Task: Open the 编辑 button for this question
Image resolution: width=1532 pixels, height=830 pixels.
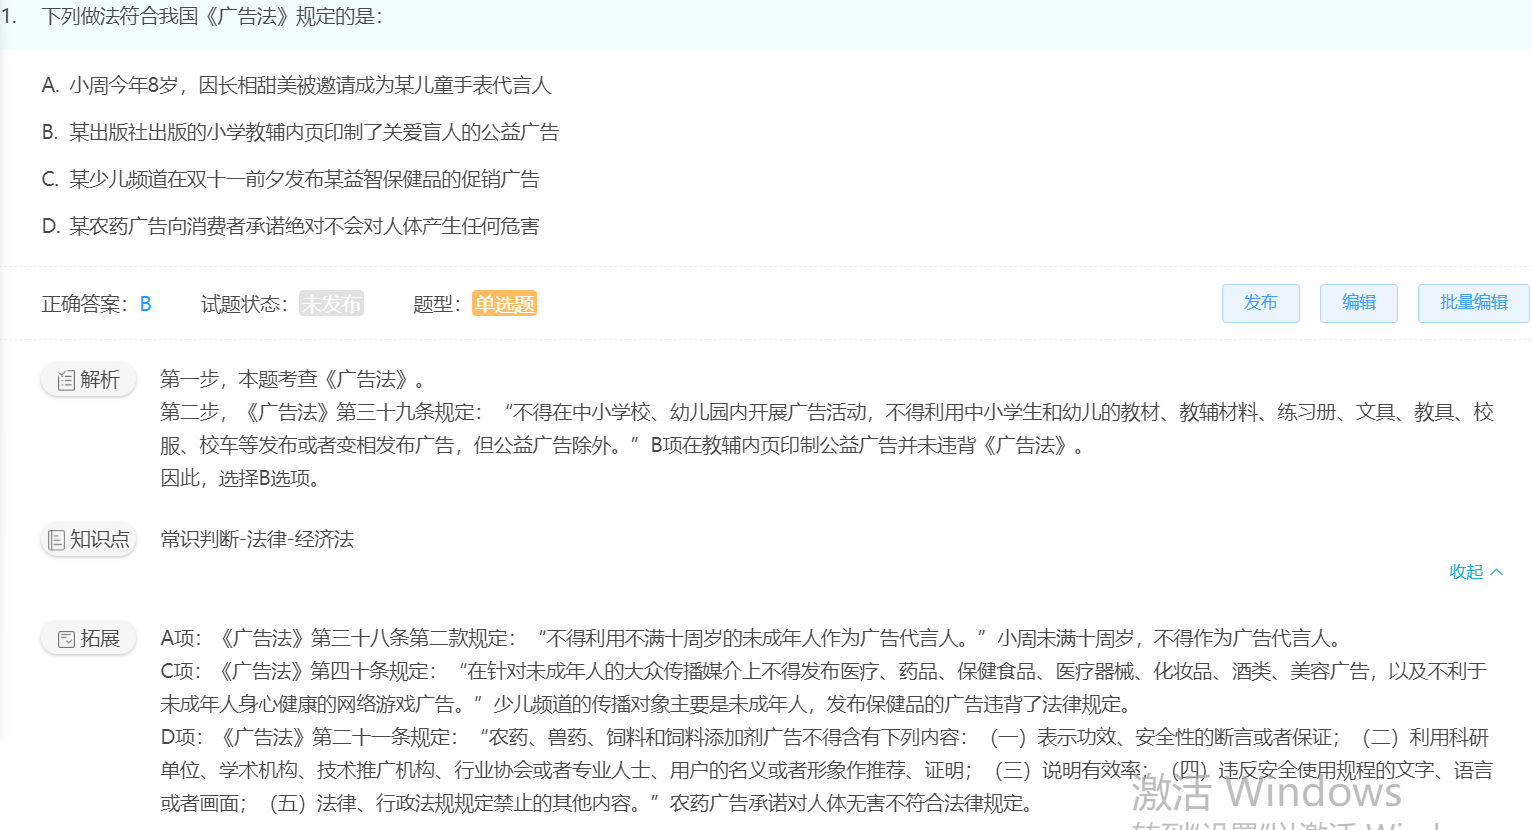Action: (x=1358, y=303)
